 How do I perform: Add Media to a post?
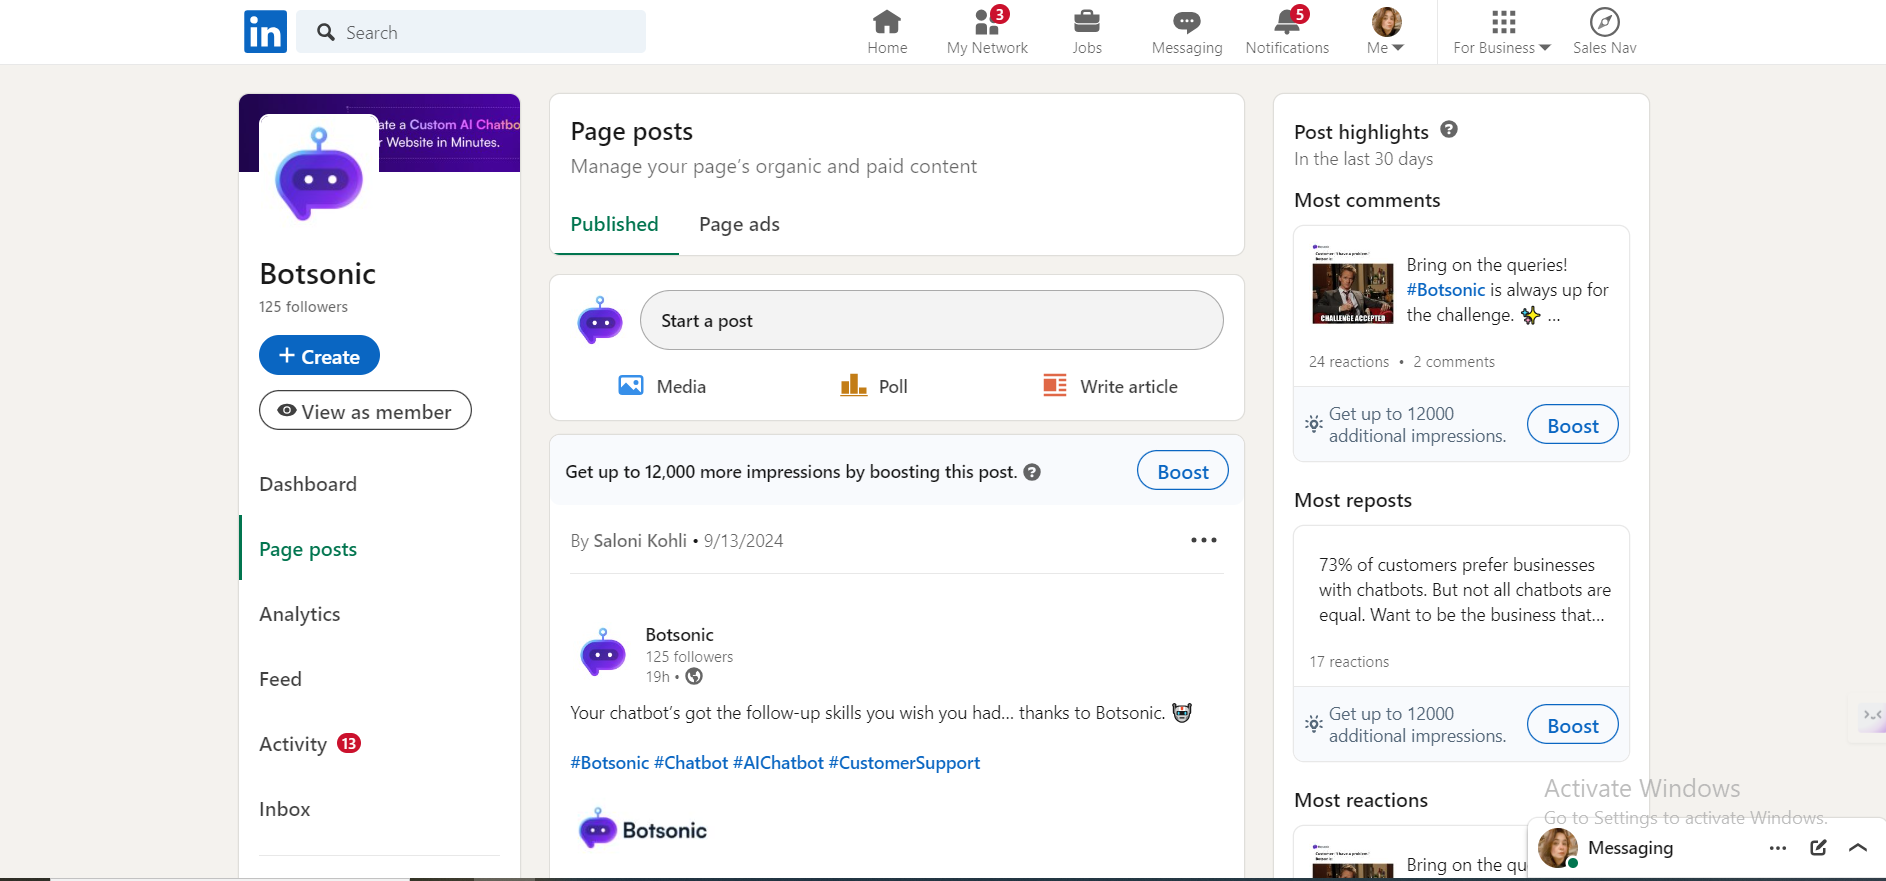tap(662, 386)
